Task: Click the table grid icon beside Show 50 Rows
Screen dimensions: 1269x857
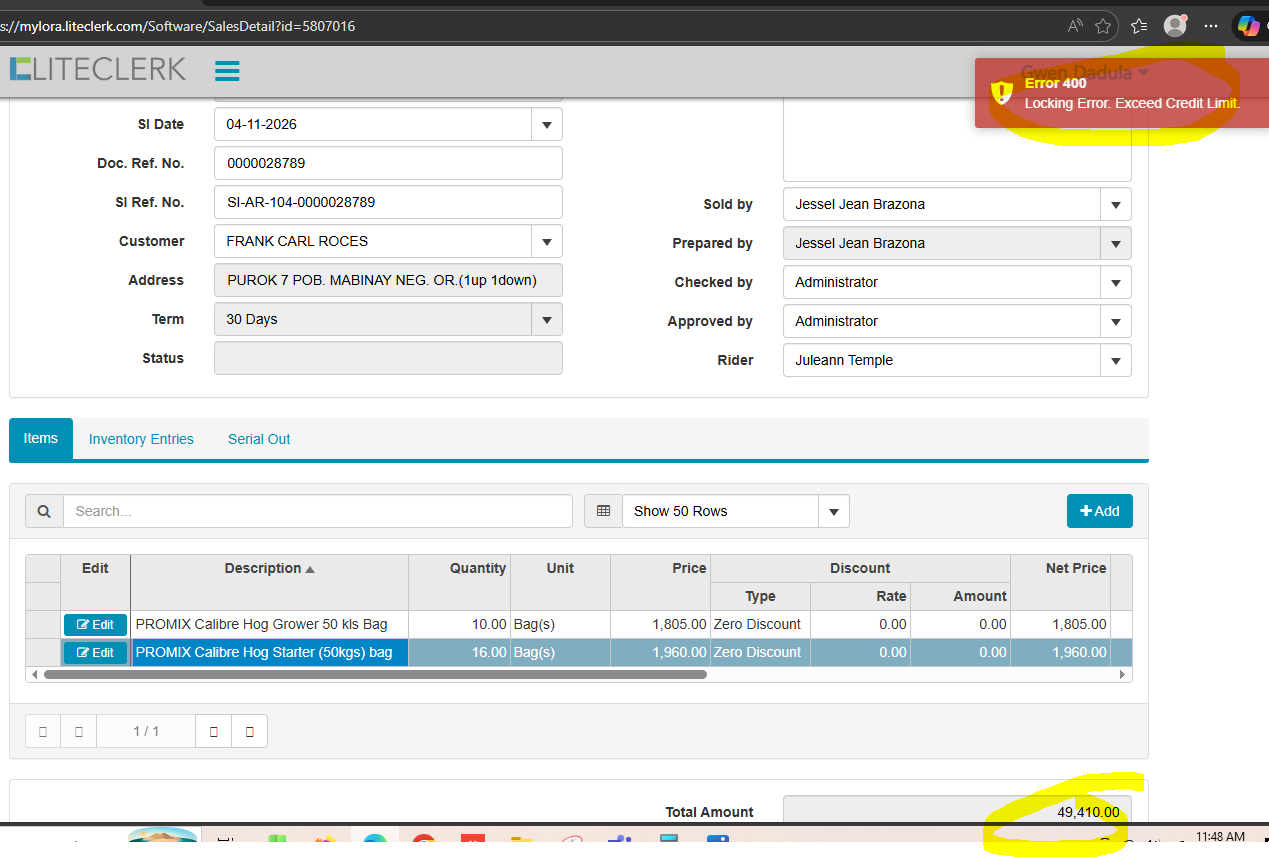Action: pyautogui.click(x=603, y=511)
